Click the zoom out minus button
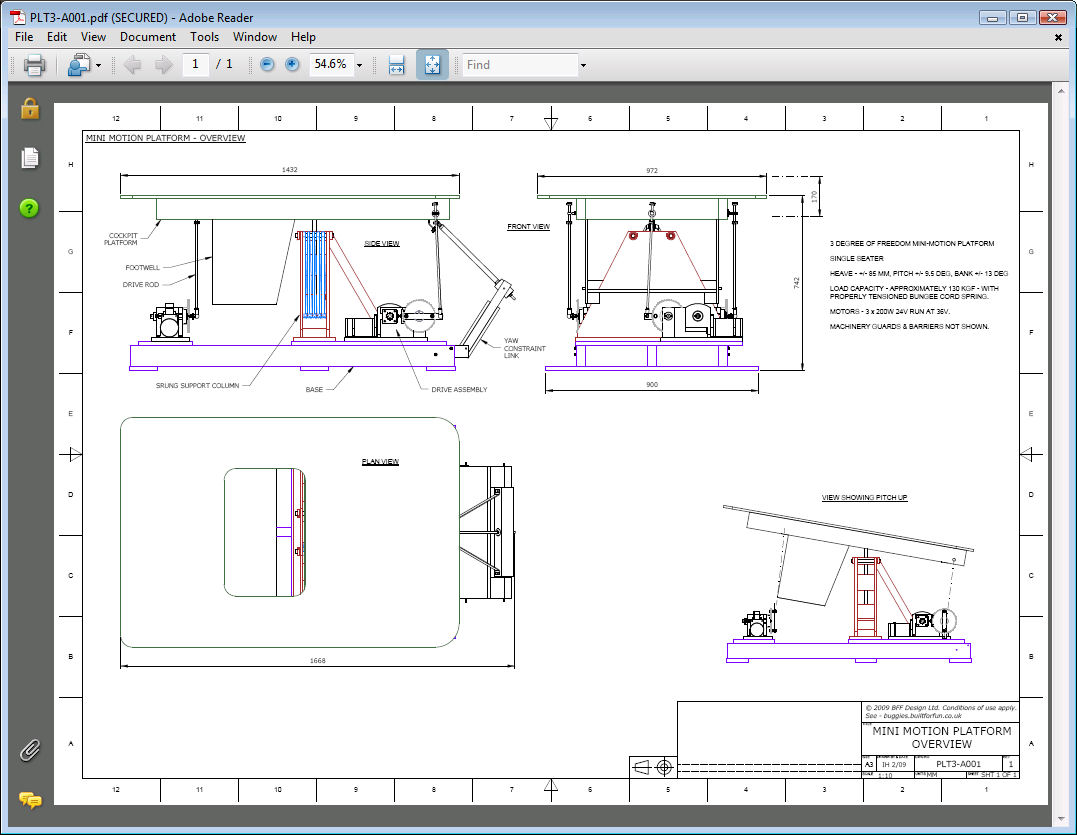The width and height of the screenshot is (1077, 835). tap(267, 65)
